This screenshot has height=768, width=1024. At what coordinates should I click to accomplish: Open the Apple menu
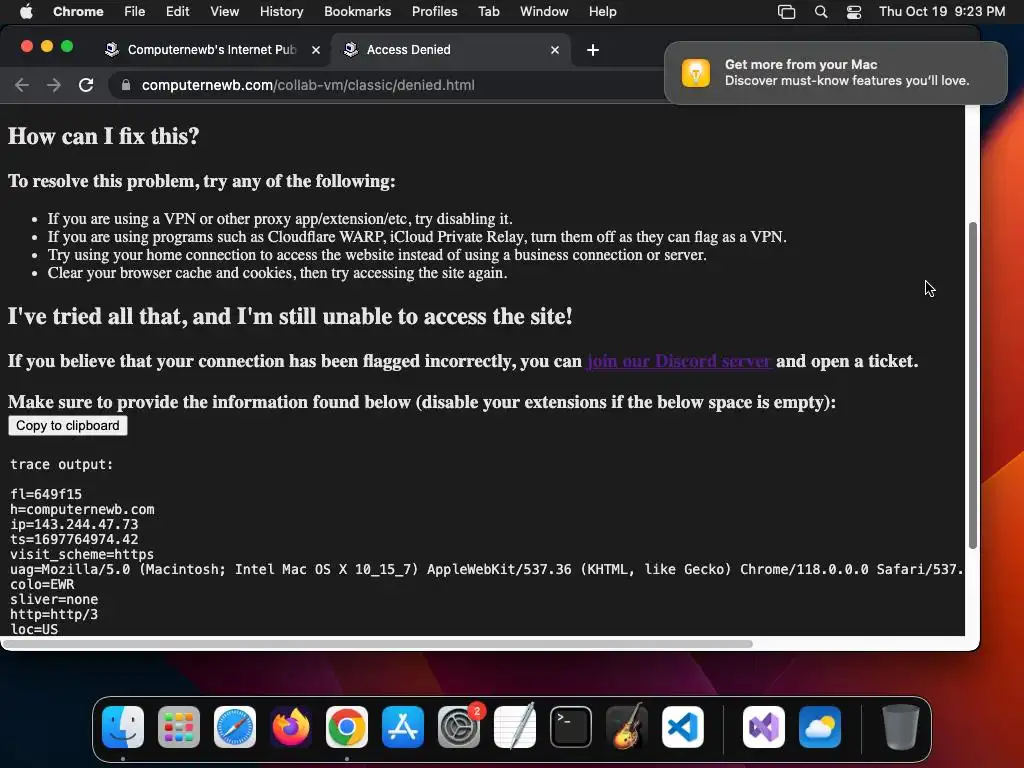(26, 11)
